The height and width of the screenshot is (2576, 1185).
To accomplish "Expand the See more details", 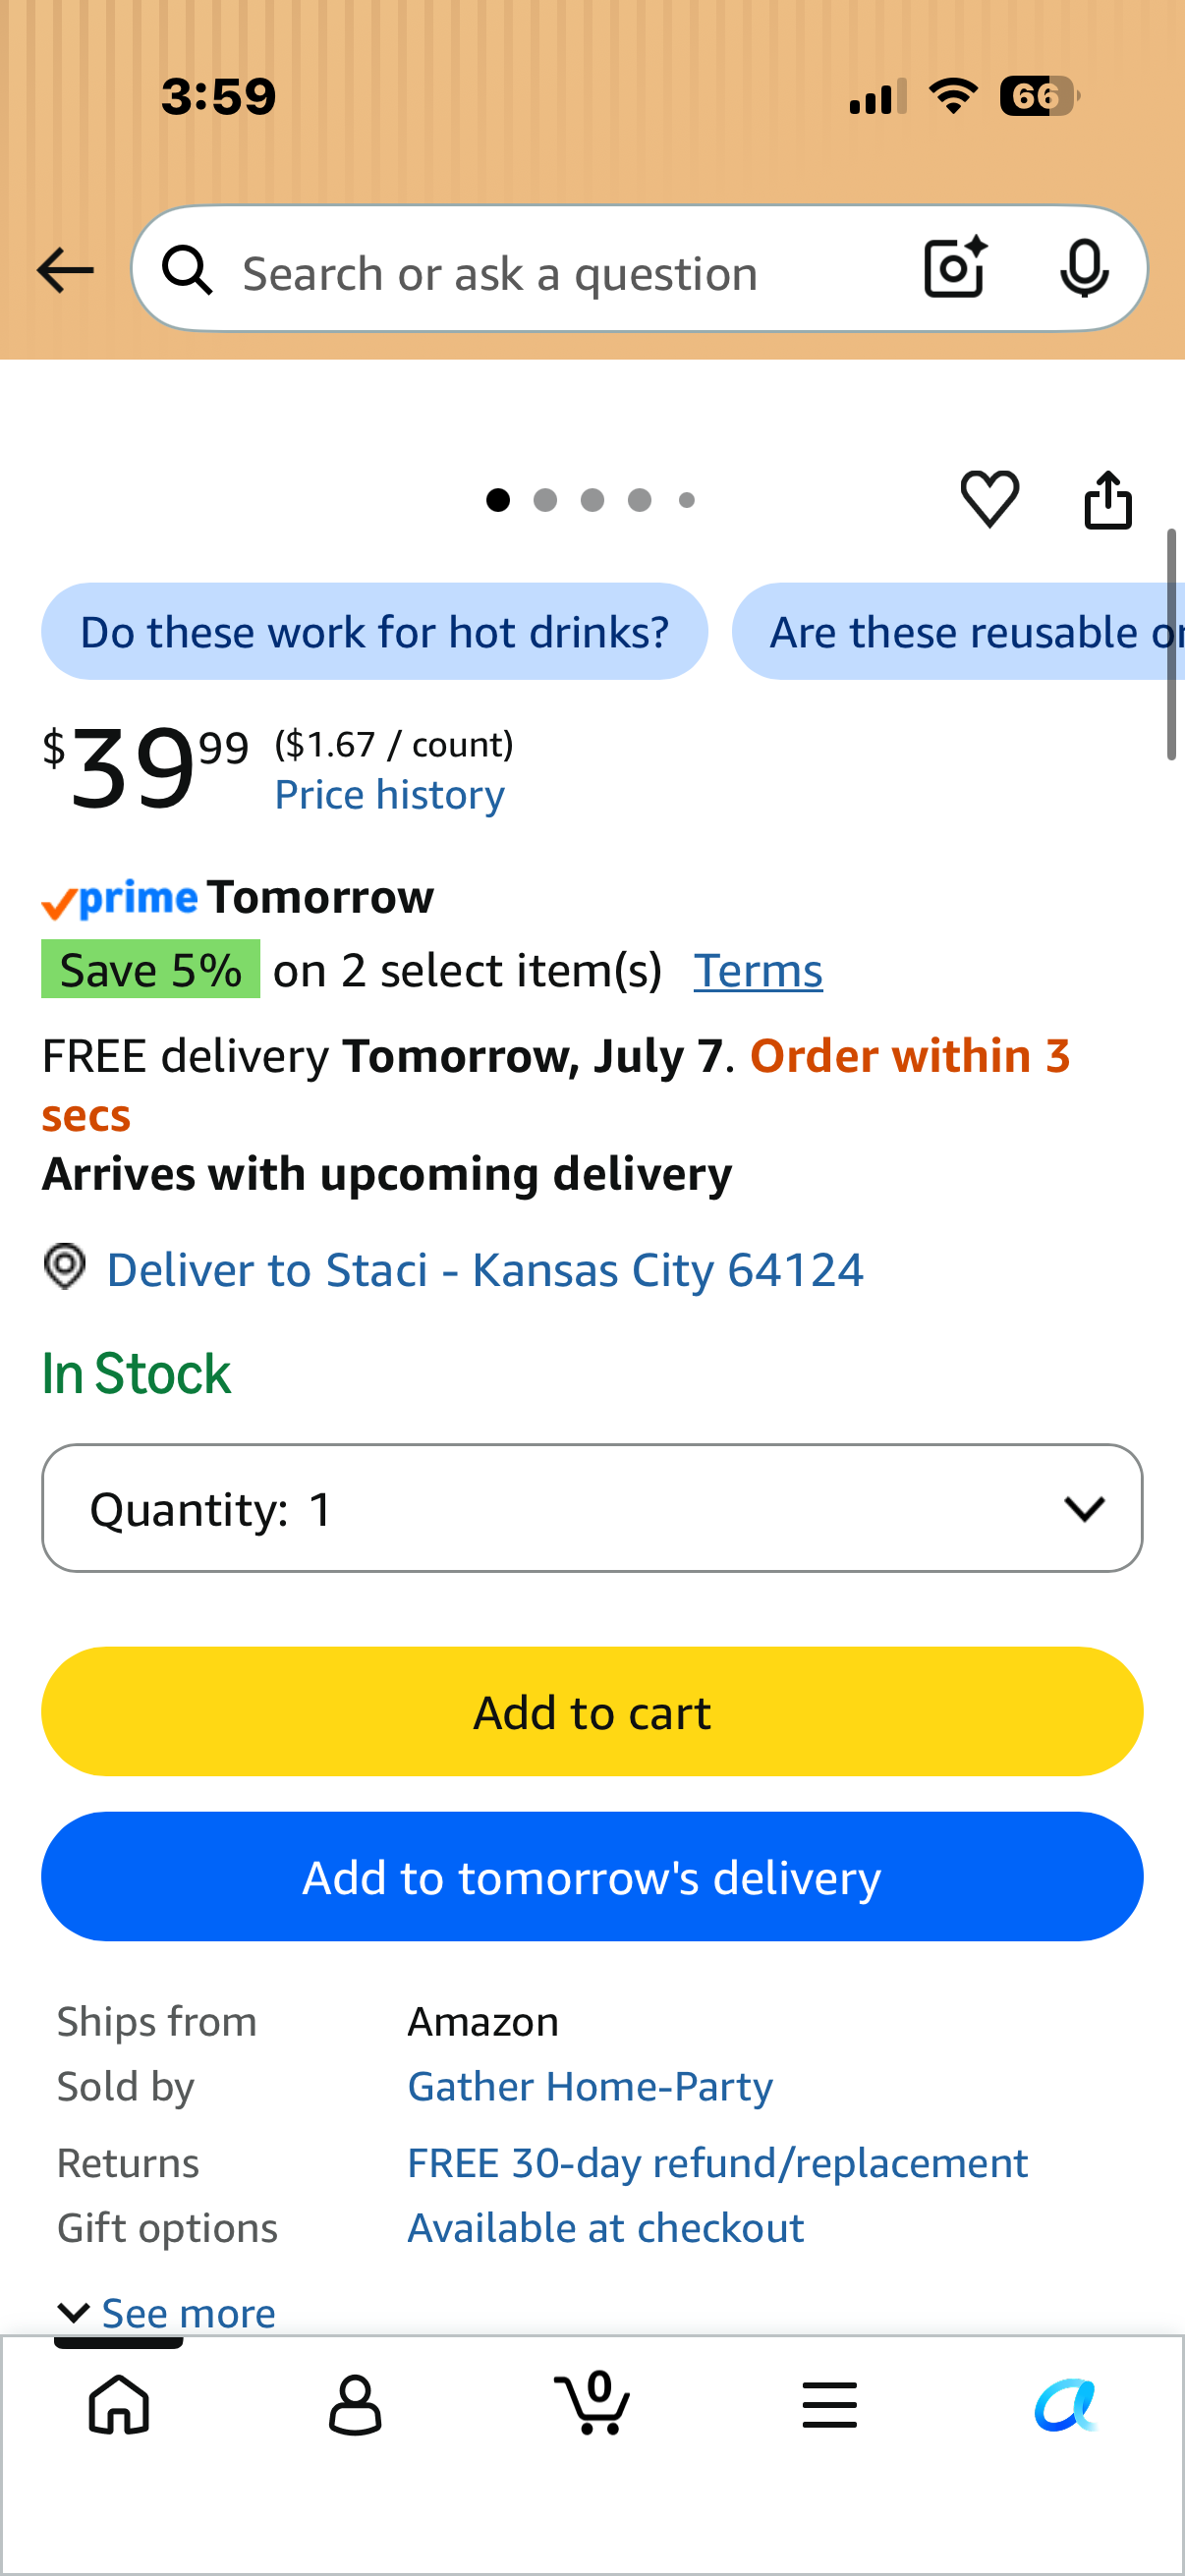I will [x=167, y=2313].
